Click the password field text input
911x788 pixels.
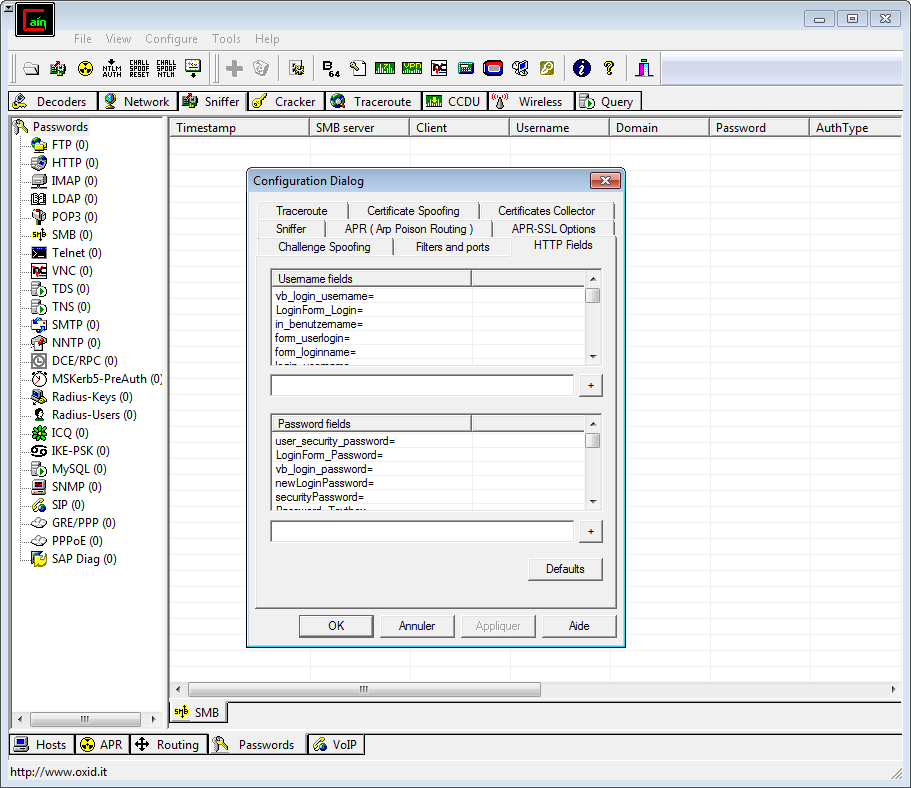[422, 531]
